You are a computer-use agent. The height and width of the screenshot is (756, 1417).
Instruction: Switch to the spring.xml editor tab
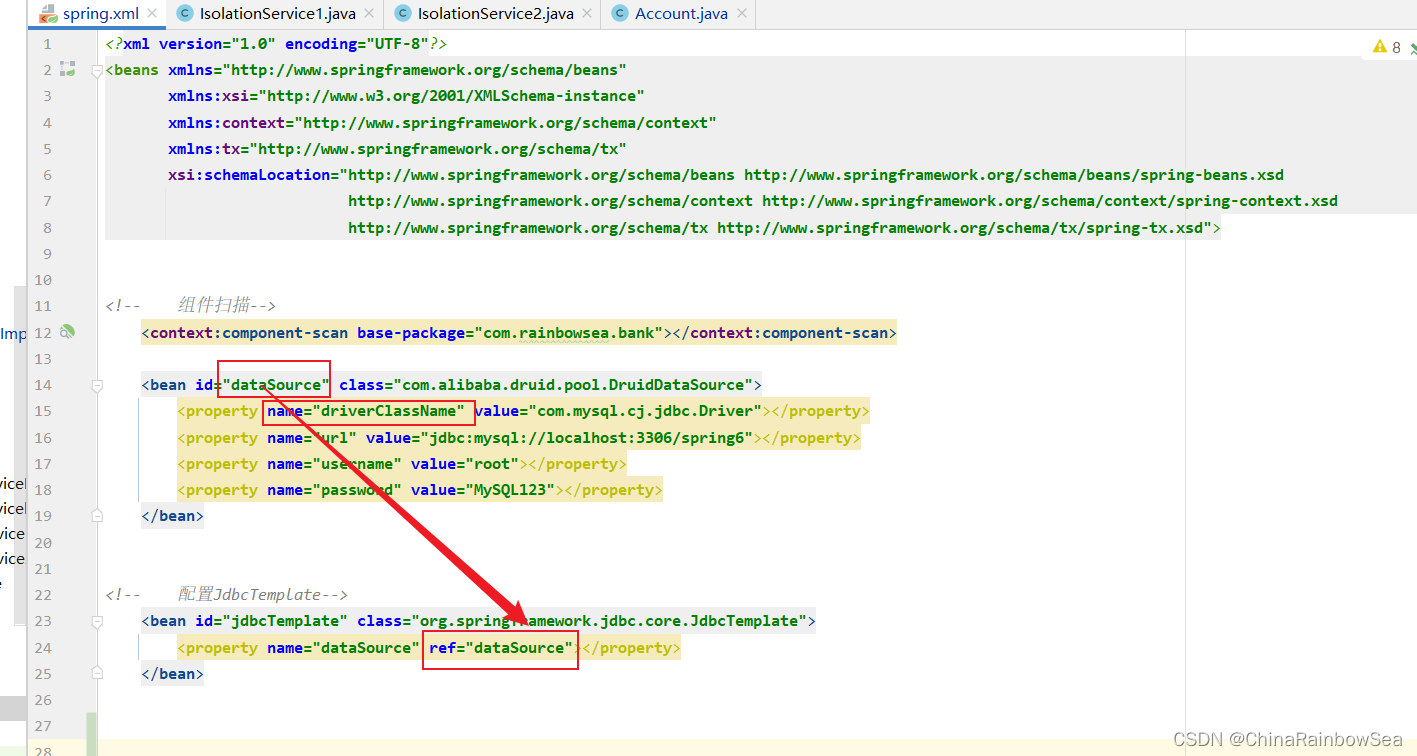(x=95, y=14)
